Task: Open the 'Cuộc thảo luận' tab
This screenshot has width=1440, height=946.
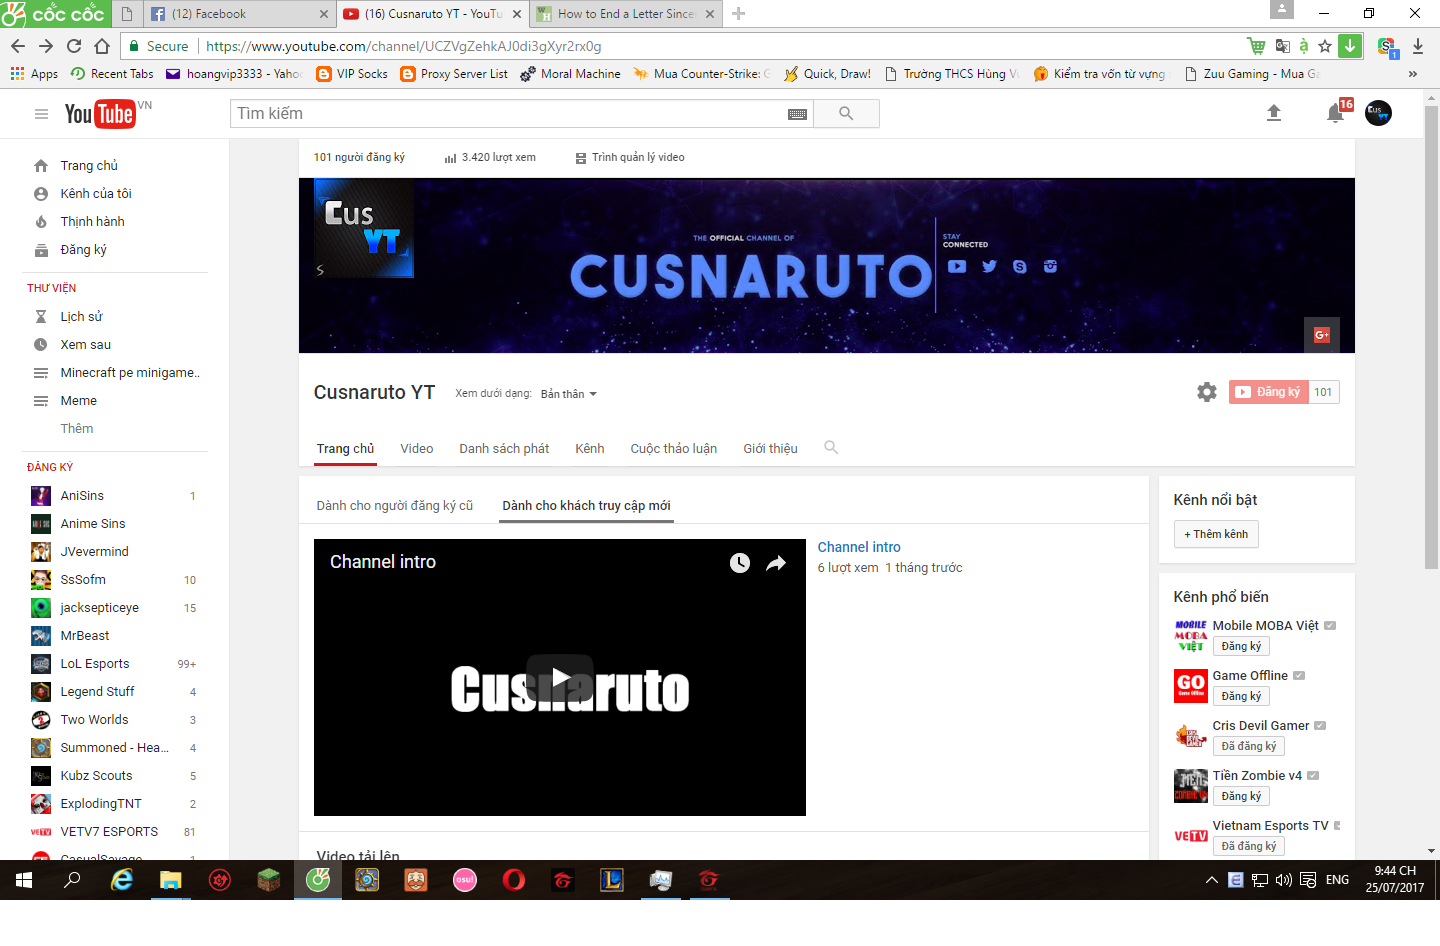Action: pos(674,449)
